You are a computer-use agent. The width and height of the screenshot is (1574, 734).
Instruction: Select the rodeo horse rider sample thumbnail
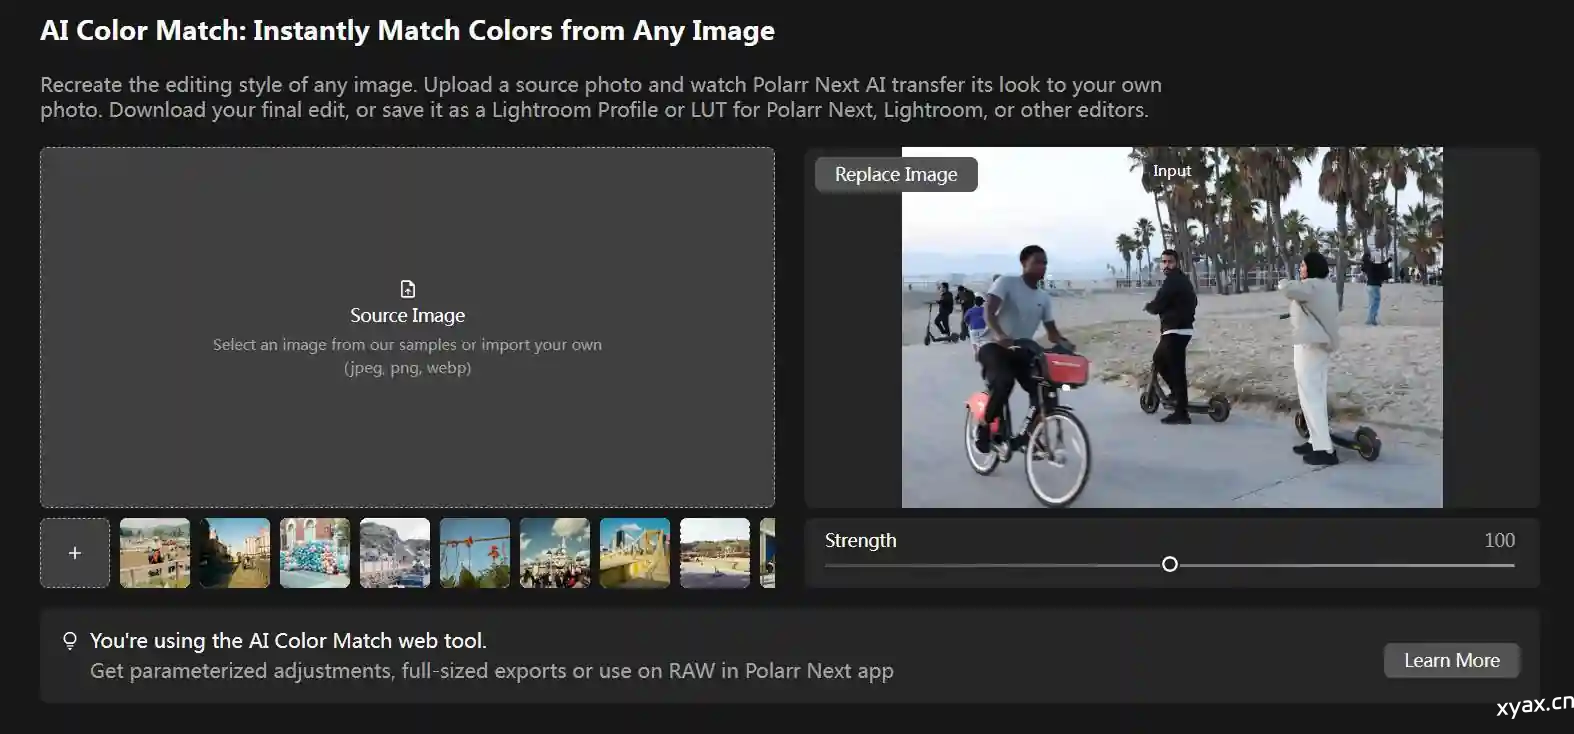pyautogui.click(x=155, y=553)
